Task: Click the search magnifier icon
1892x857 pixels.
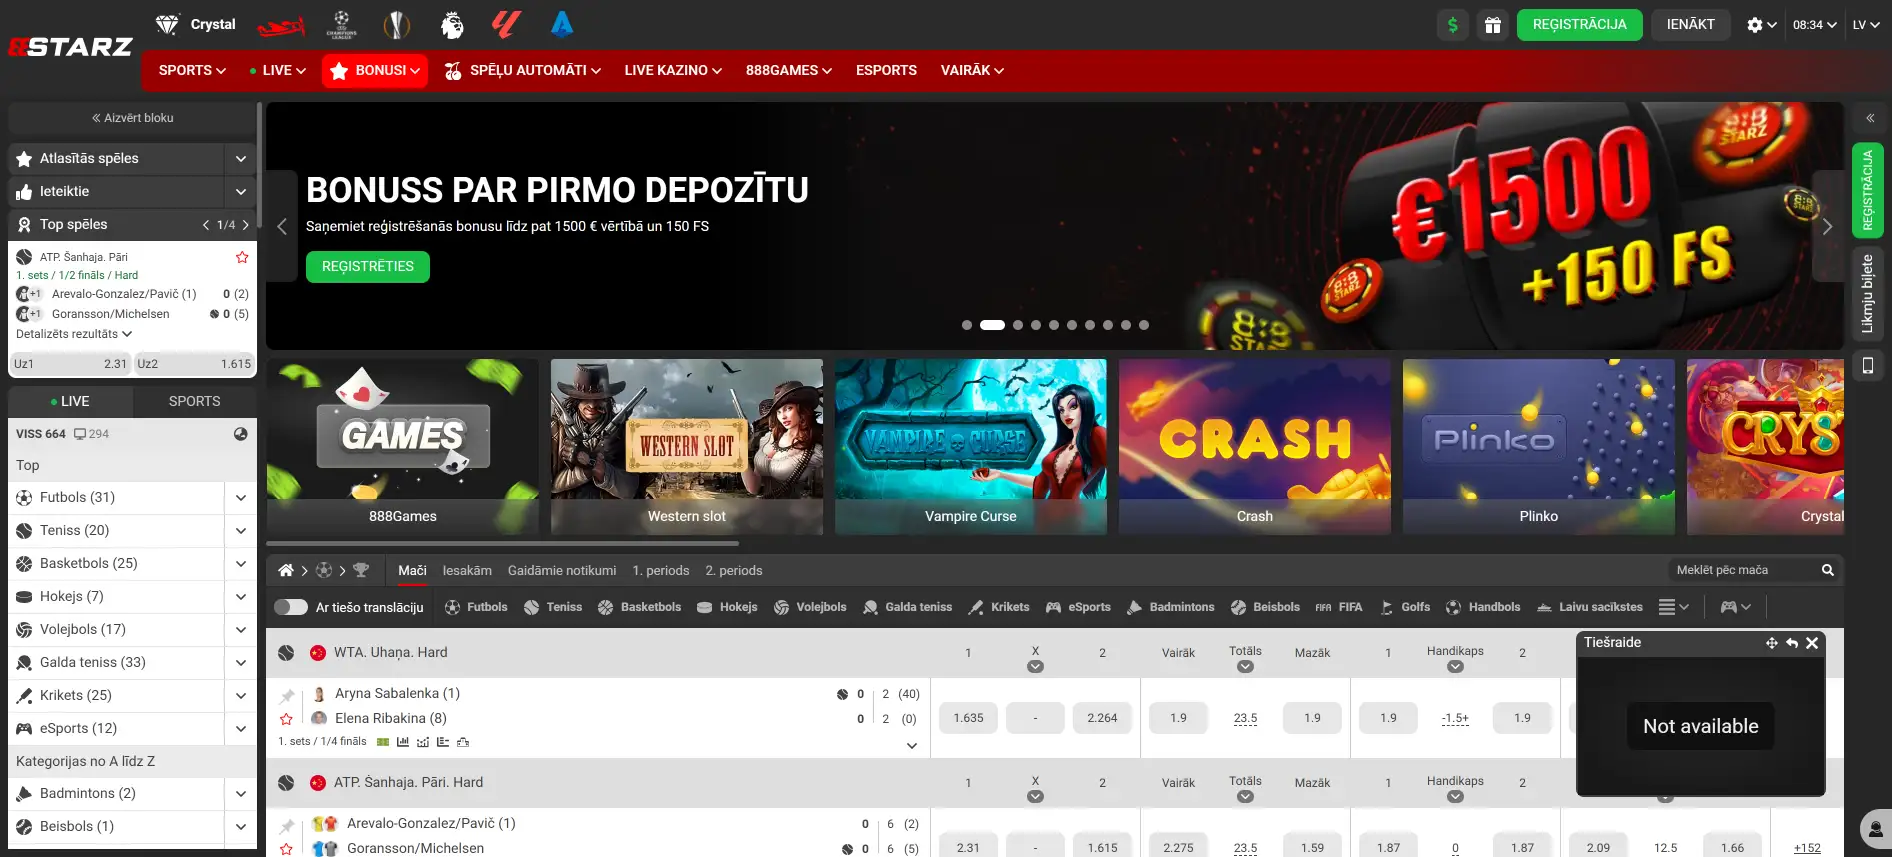Action: pyautogui.click(x=1828, y=570)
